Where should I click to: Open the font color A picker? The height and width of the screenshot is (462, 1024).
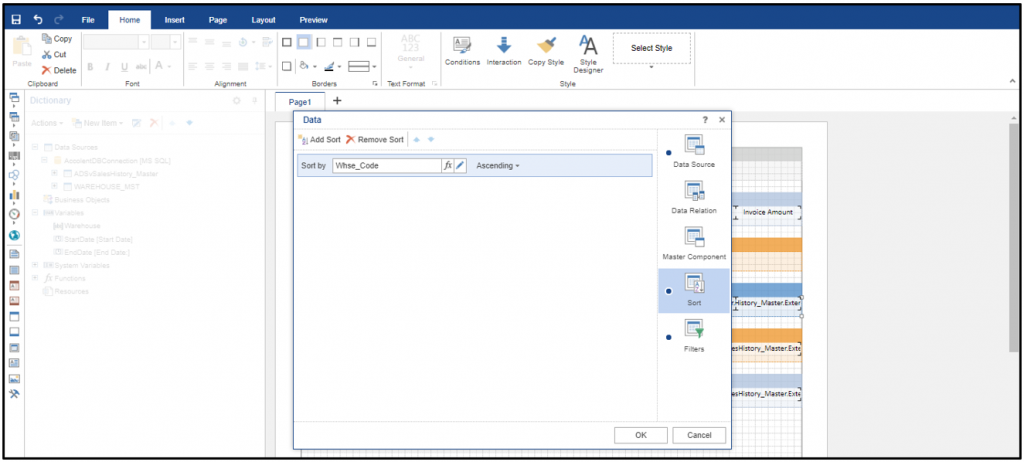pyautogui.click(x=163, y=66)
